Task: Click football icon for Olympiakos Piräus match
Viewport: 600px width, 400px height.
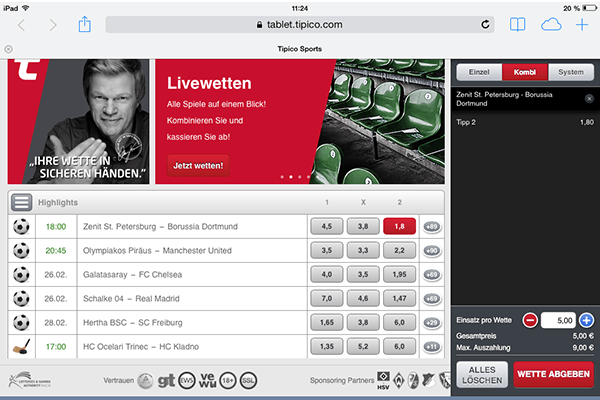Action: pos(21,251)
